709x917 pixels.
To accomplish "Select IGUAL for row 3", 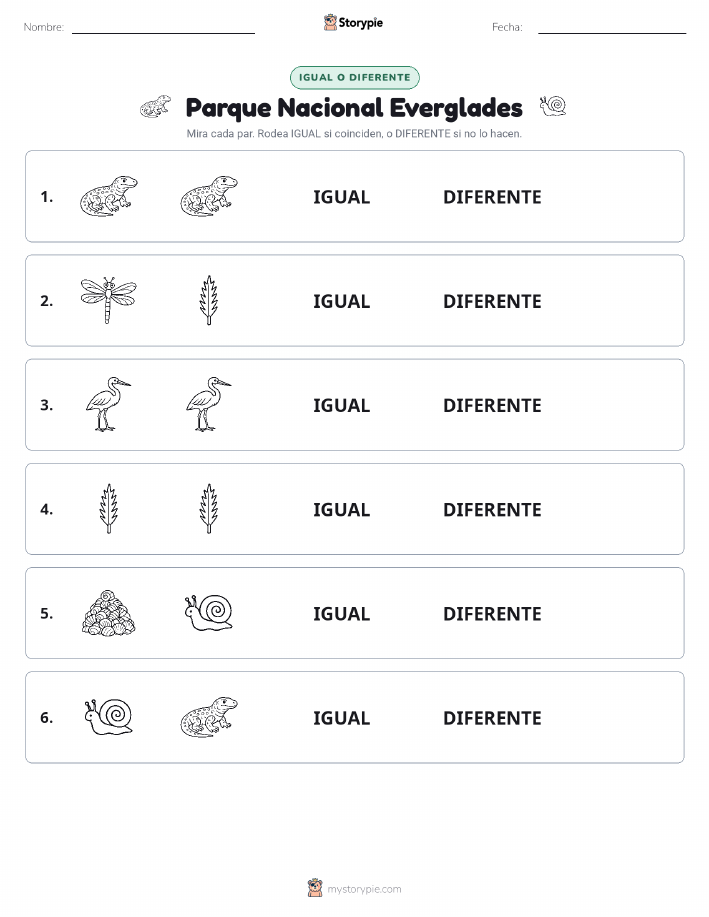I will [342, 405].
